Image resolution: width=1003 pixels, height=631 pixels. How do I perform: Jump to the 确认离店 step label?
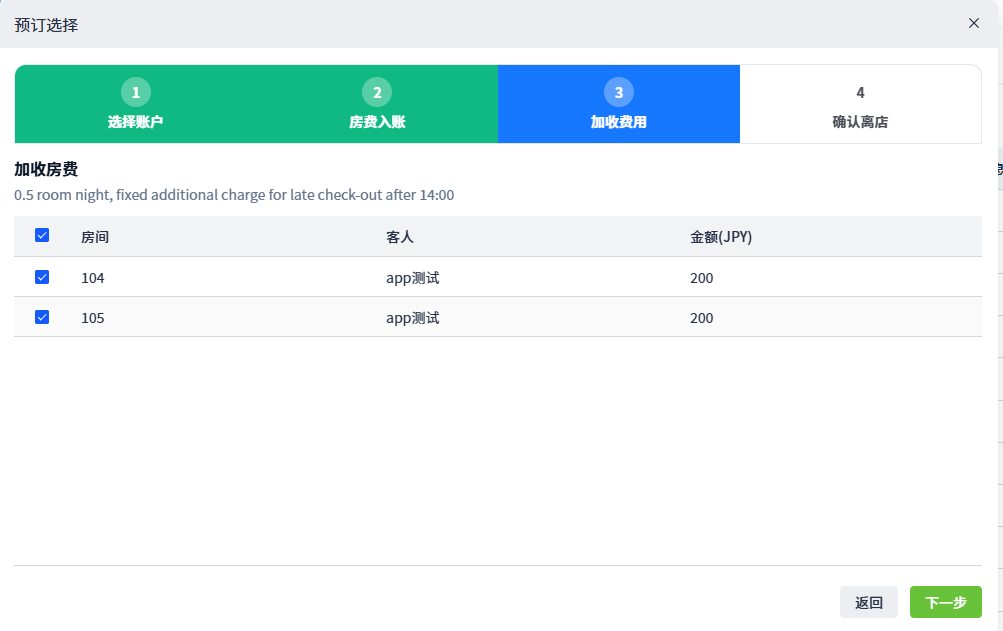860,122
